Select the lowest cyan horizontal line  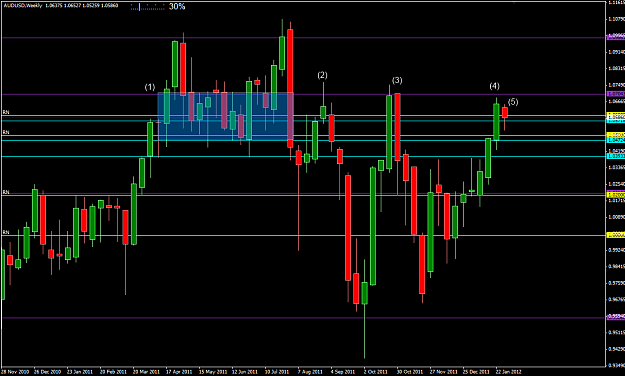tap(303, 156)
